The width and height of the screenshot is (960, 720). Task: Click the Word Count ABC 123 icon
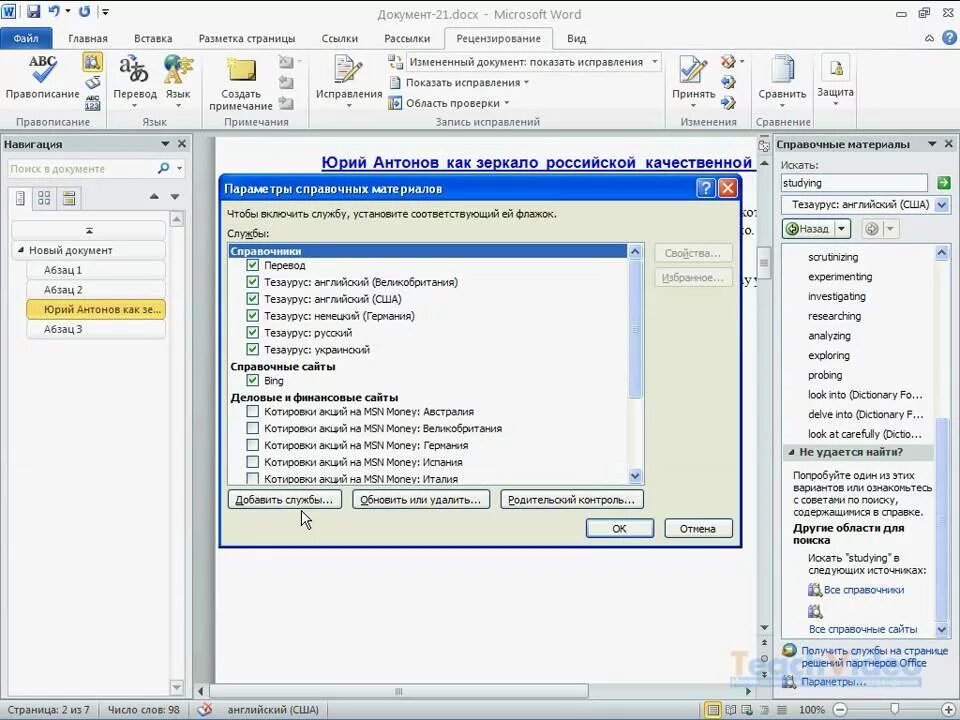92,102
